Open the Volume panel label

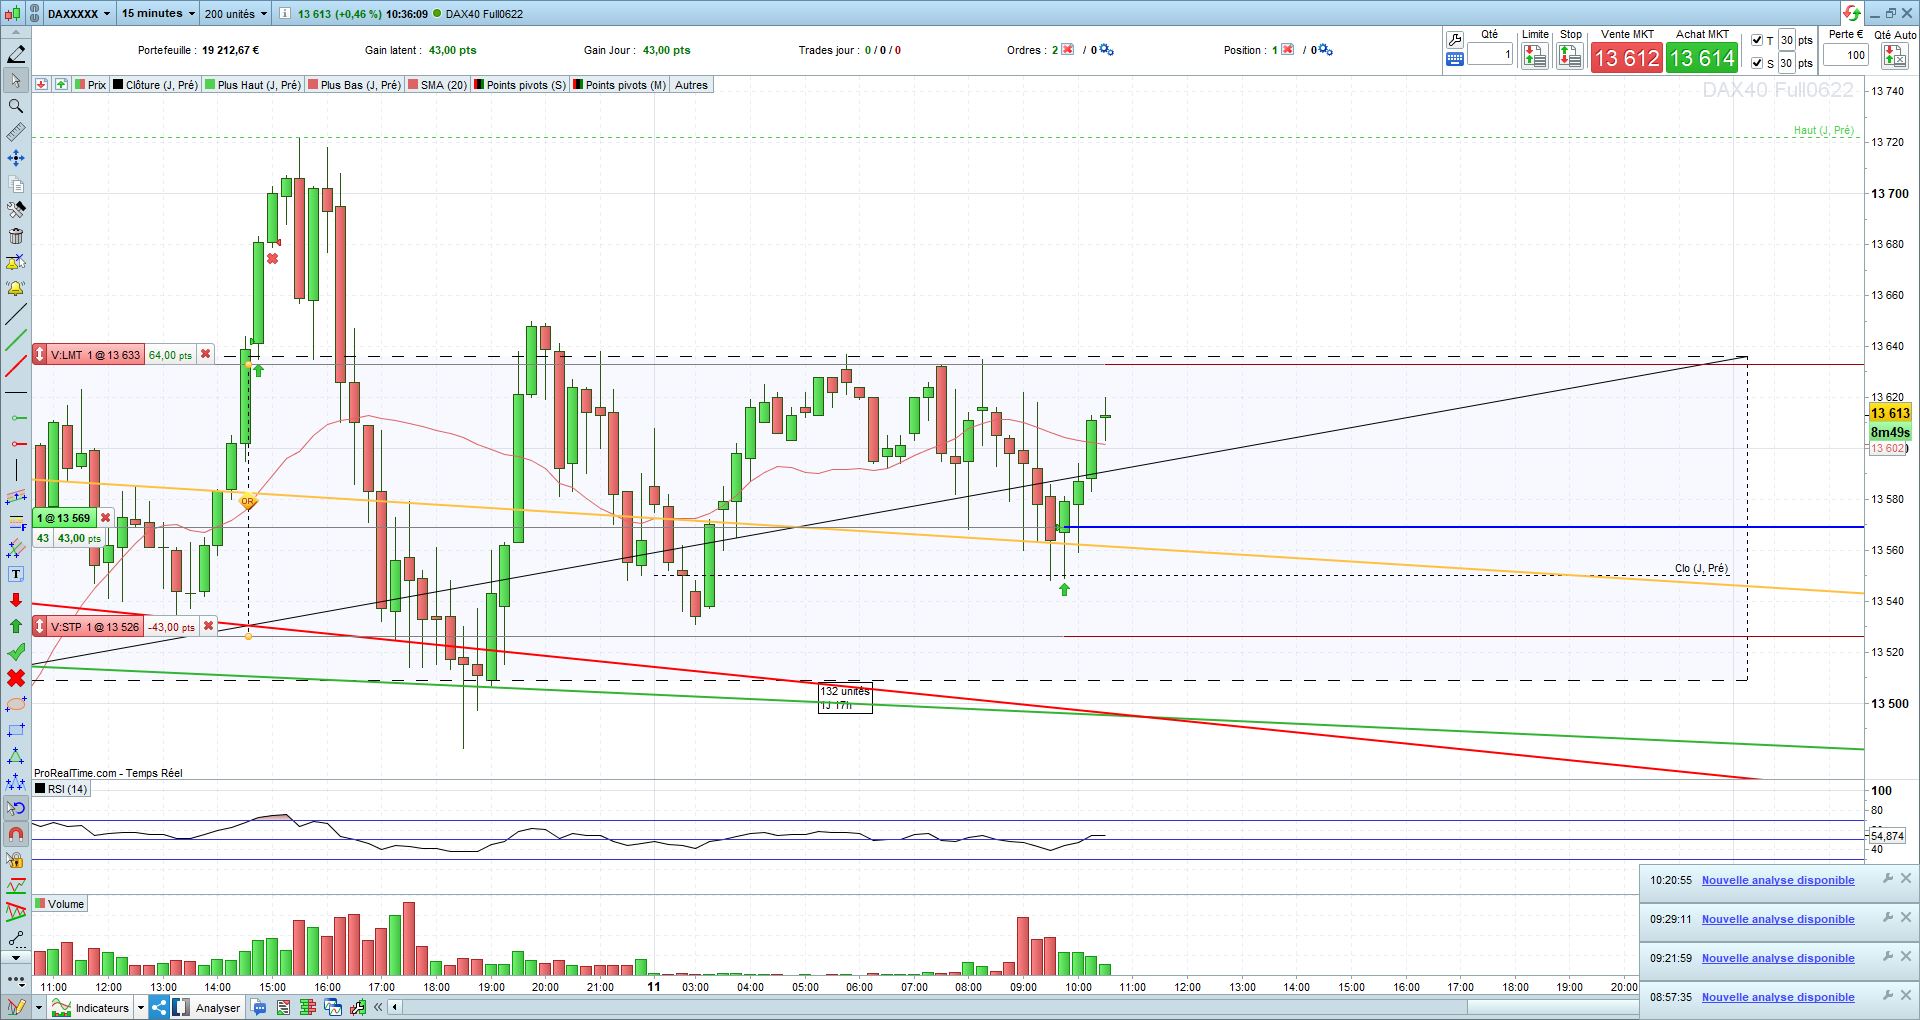[60, 904]
